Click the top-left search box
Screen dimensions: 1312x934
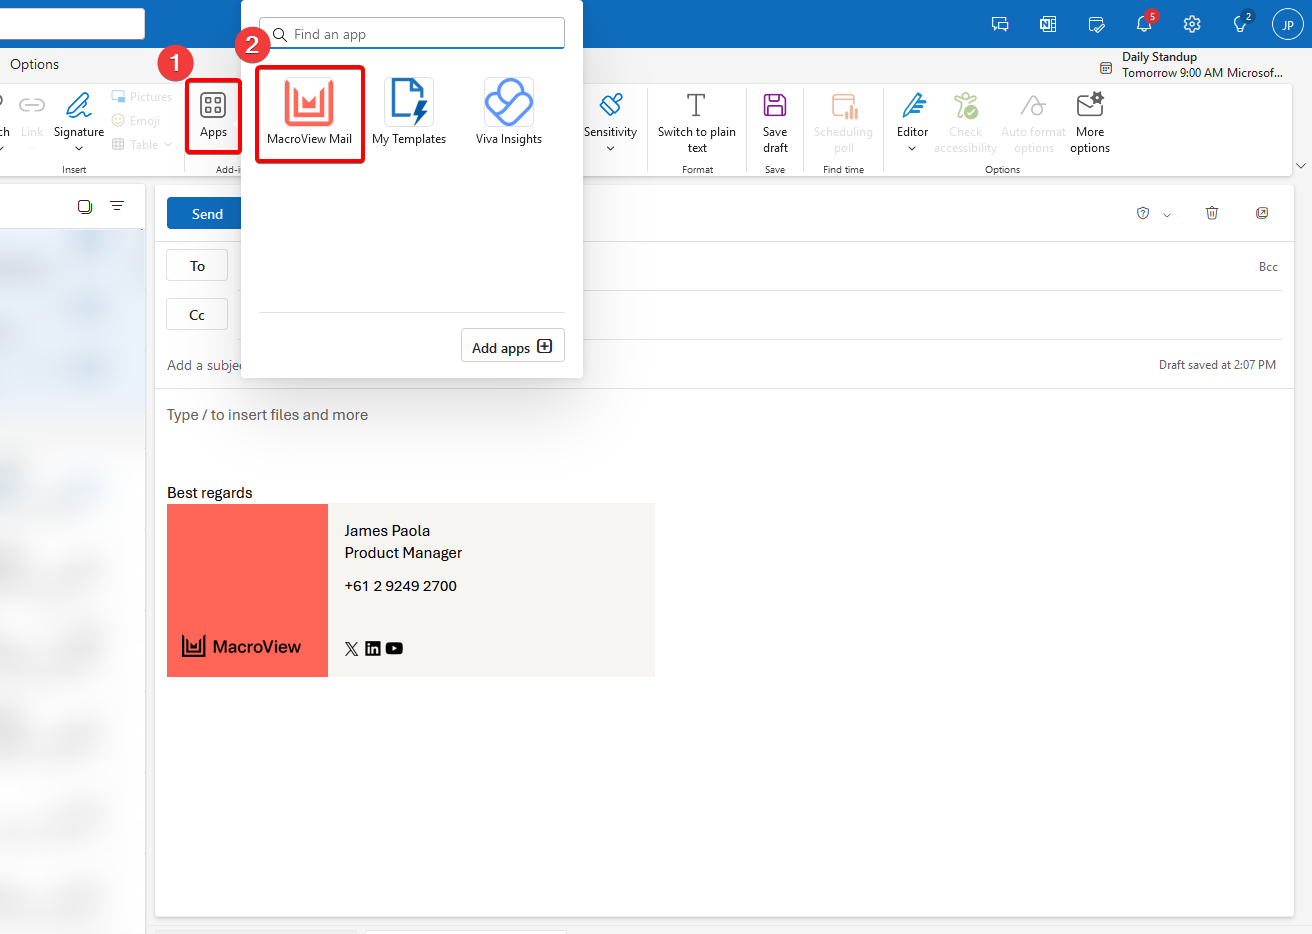(x=72, y=24)
